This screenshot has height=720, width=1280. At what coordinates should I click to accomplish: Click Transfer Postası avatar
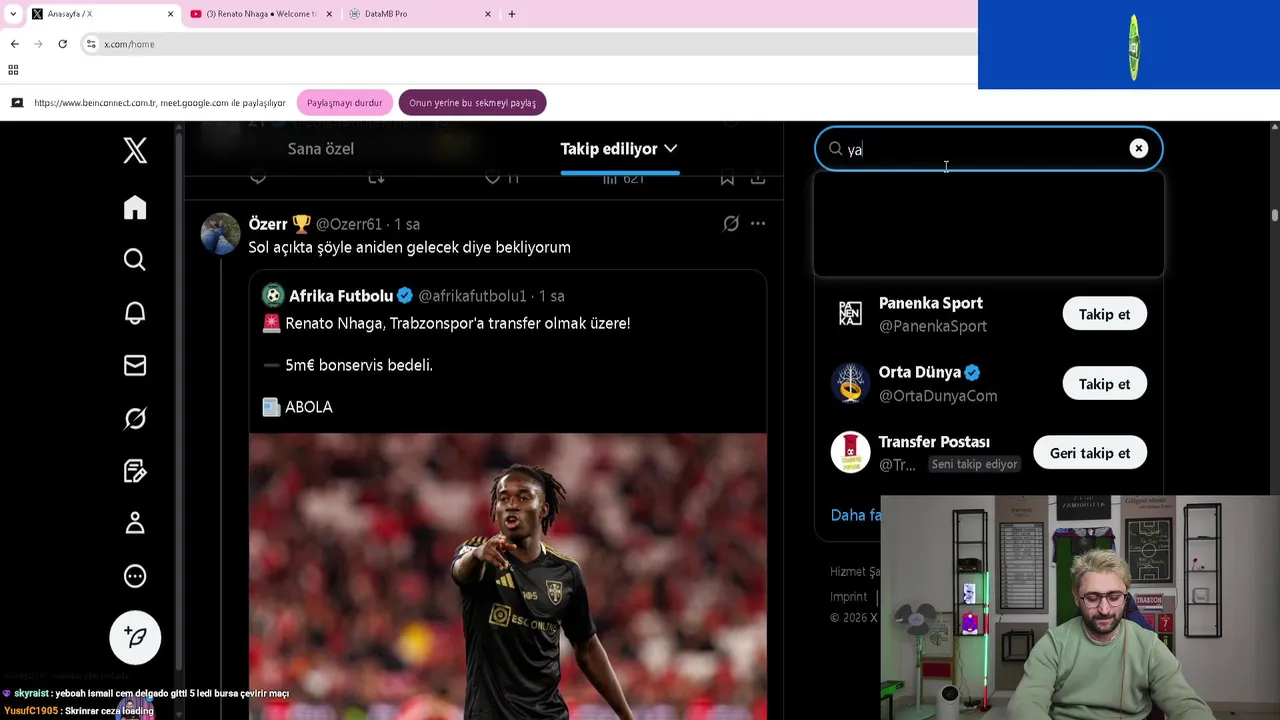click(x=850, y=453)
